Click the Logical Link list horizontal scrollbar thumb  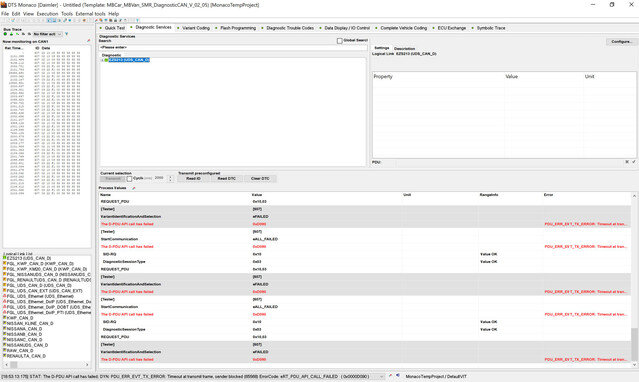tap(13, 364)
